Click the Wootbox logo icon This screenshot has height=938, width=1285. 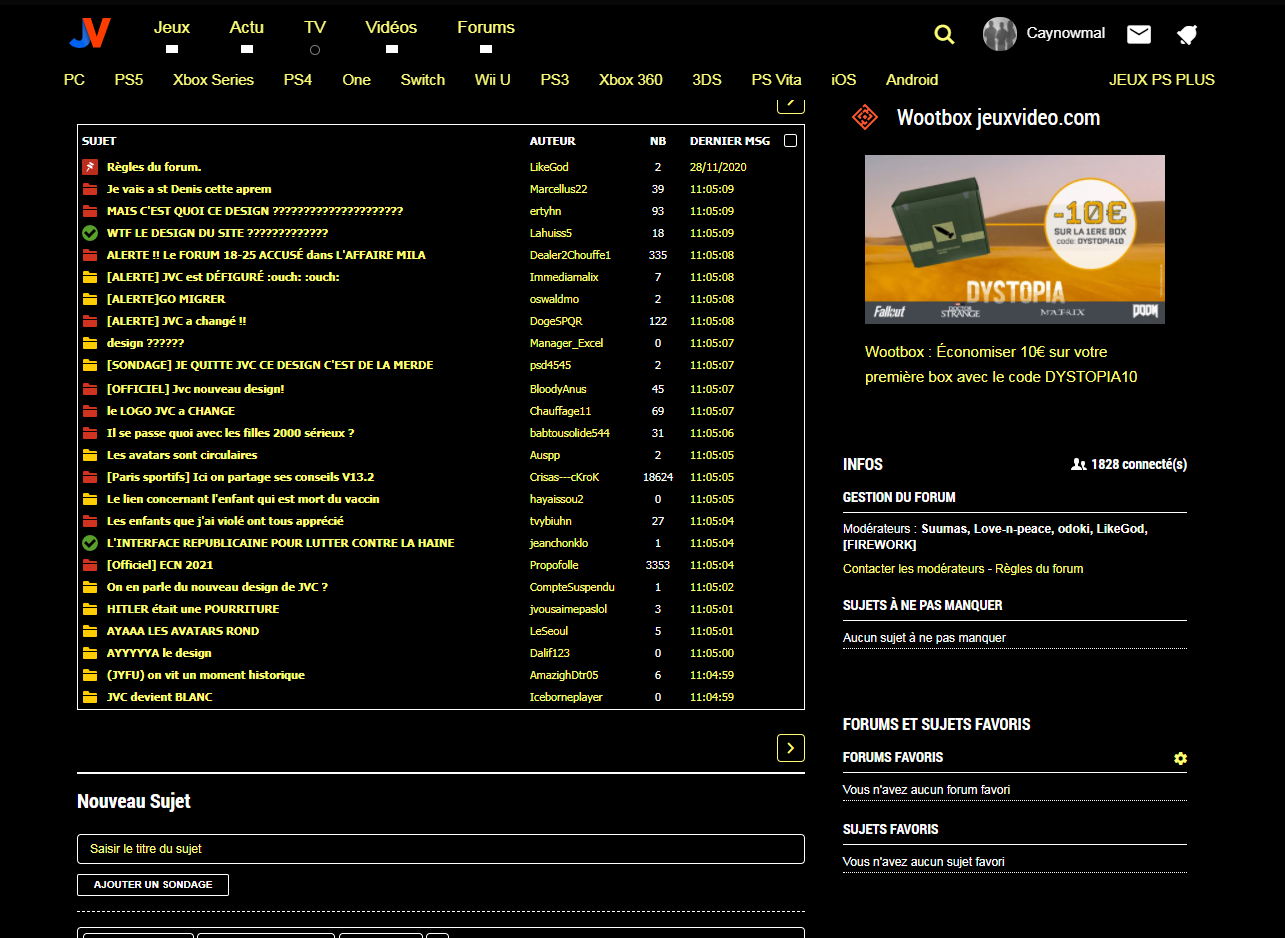coord(865,117)
